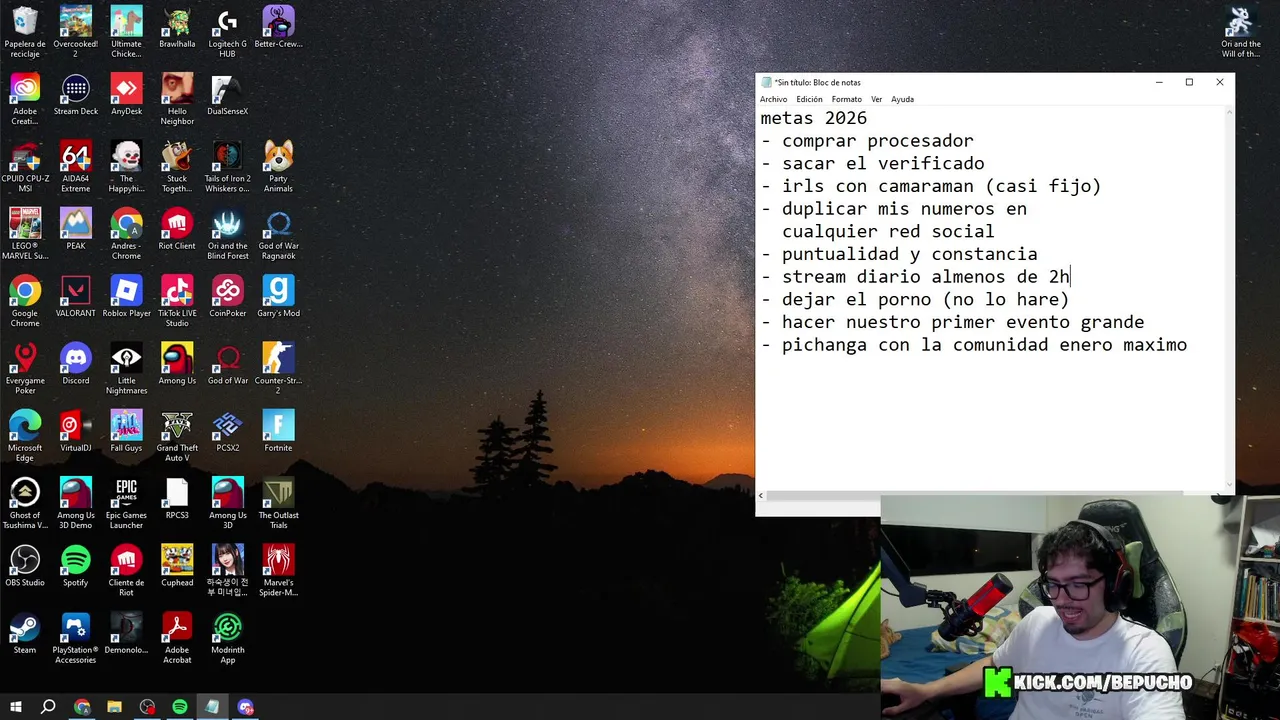Select the LEGO MARVEL Super Heroes icon
The image size is (1280, 720).
(x=25, y=234)
